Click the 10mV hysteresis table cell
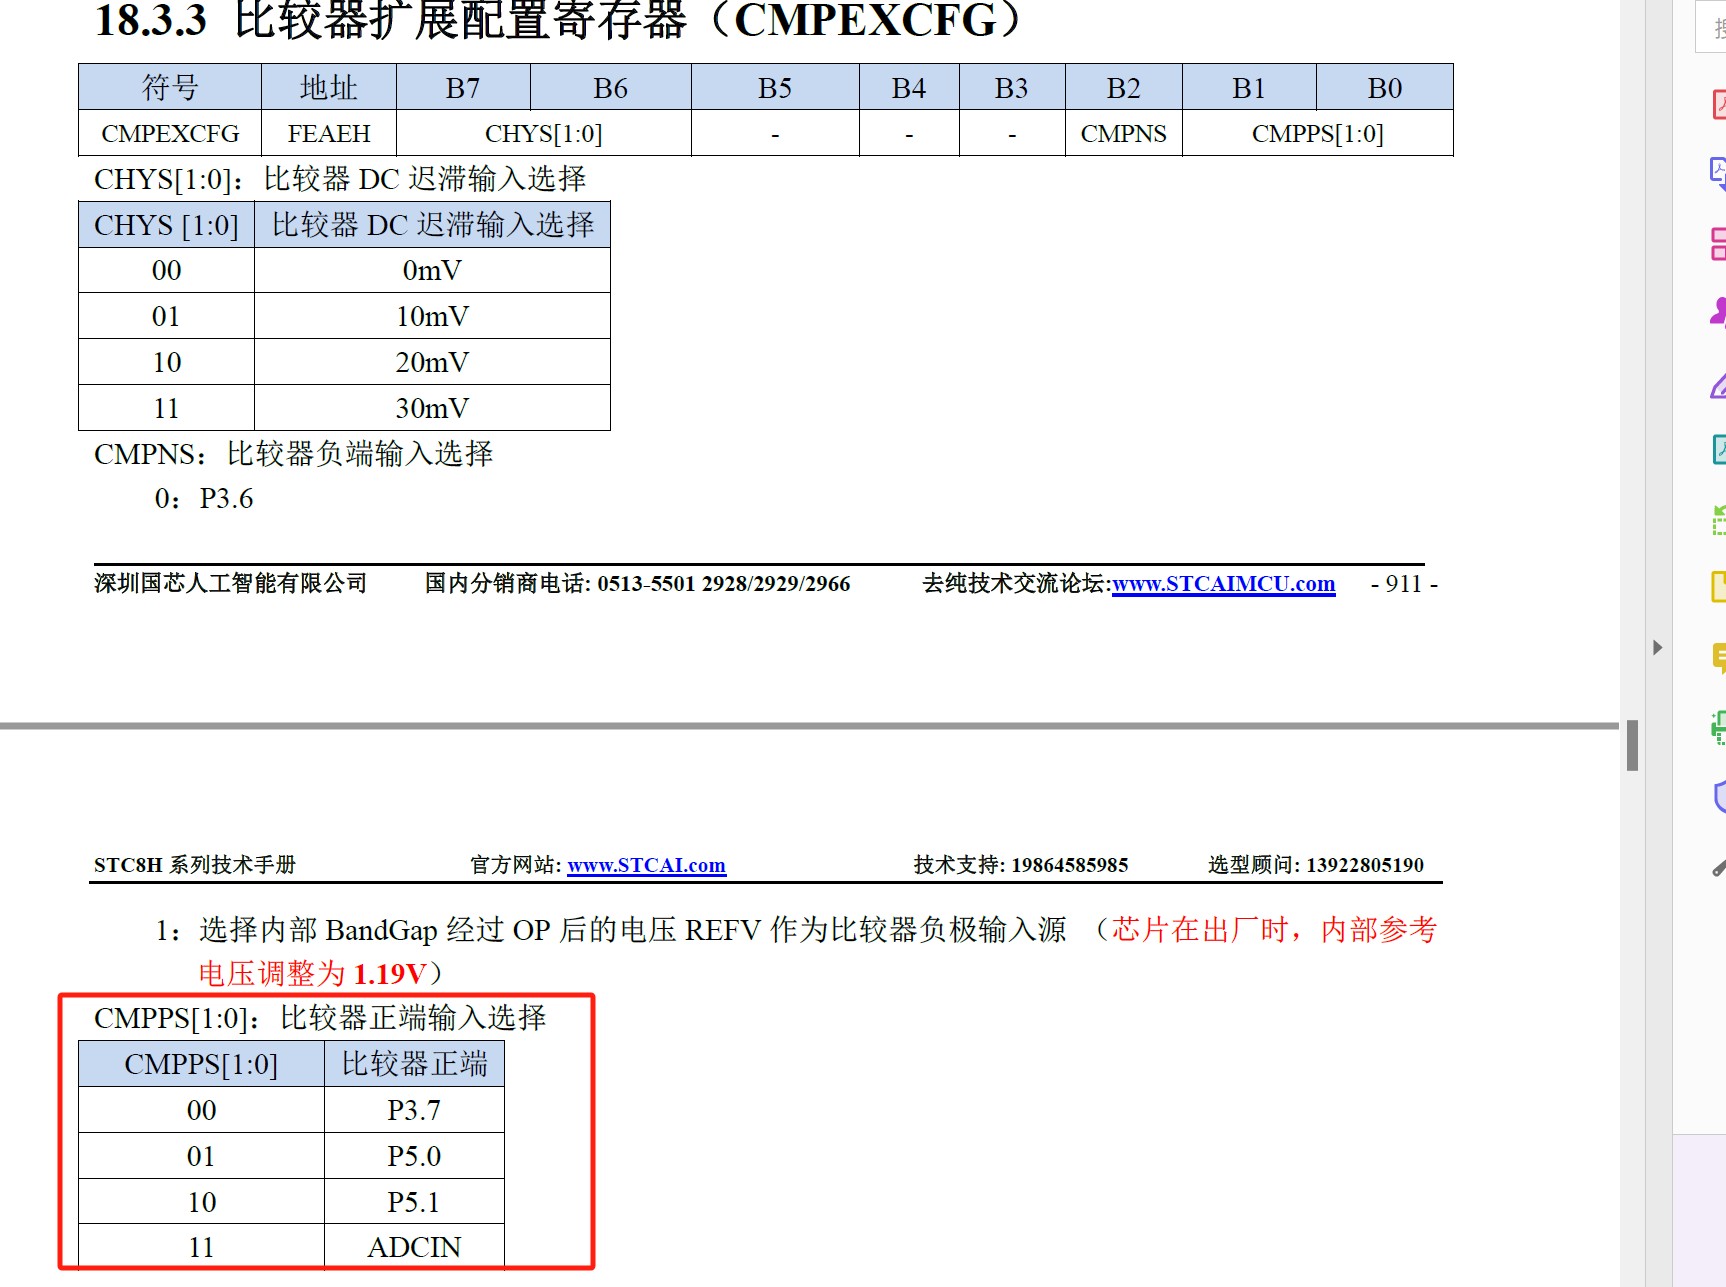This screenshot has height=1287, width=1726. tap(432, 316)
